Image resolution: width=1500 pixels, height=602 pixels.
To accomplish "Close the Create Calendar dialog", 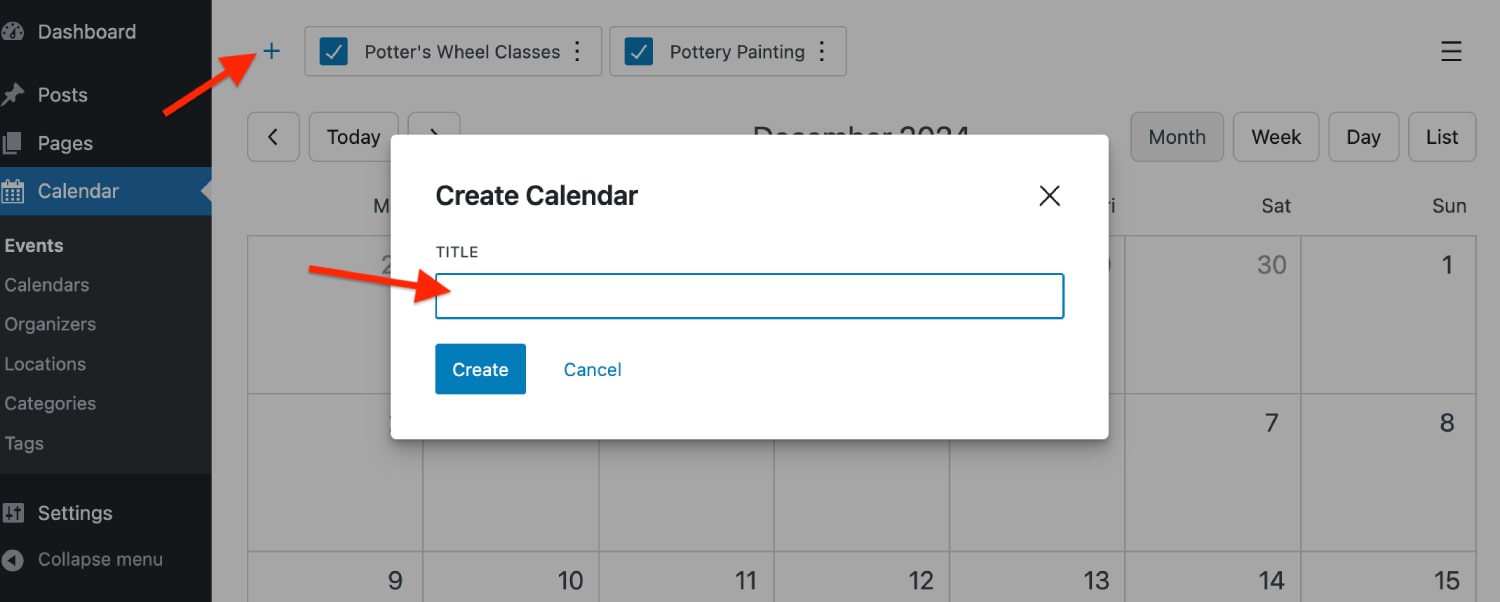I will (1049, 195).
